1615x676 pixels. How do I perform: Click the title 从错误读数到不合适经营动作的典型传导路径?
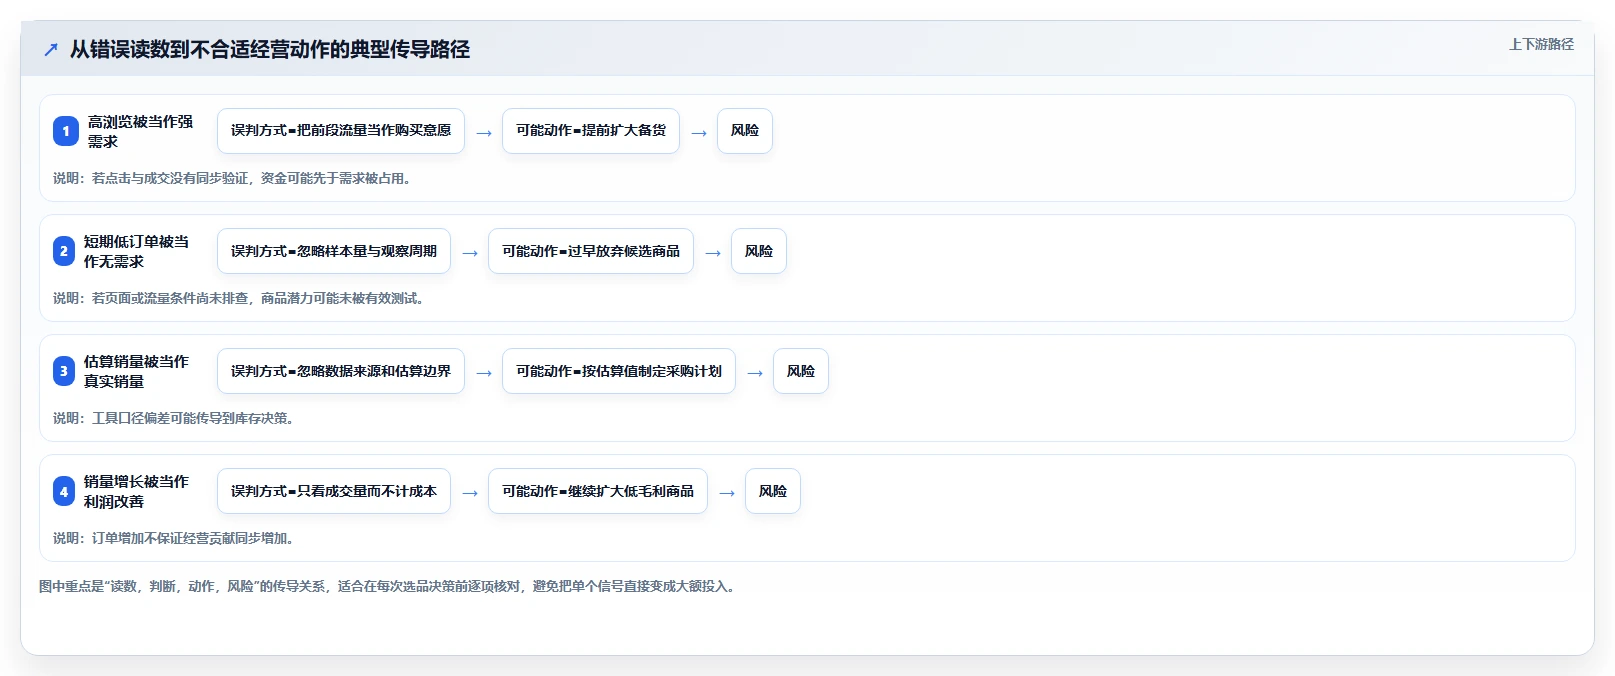click(270, 49)
